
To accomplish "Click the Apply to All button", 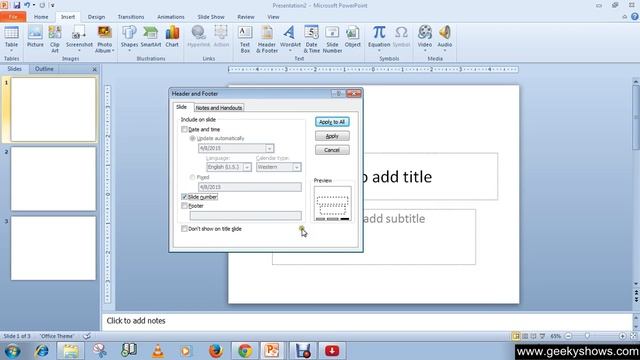I will click(332, 122).
